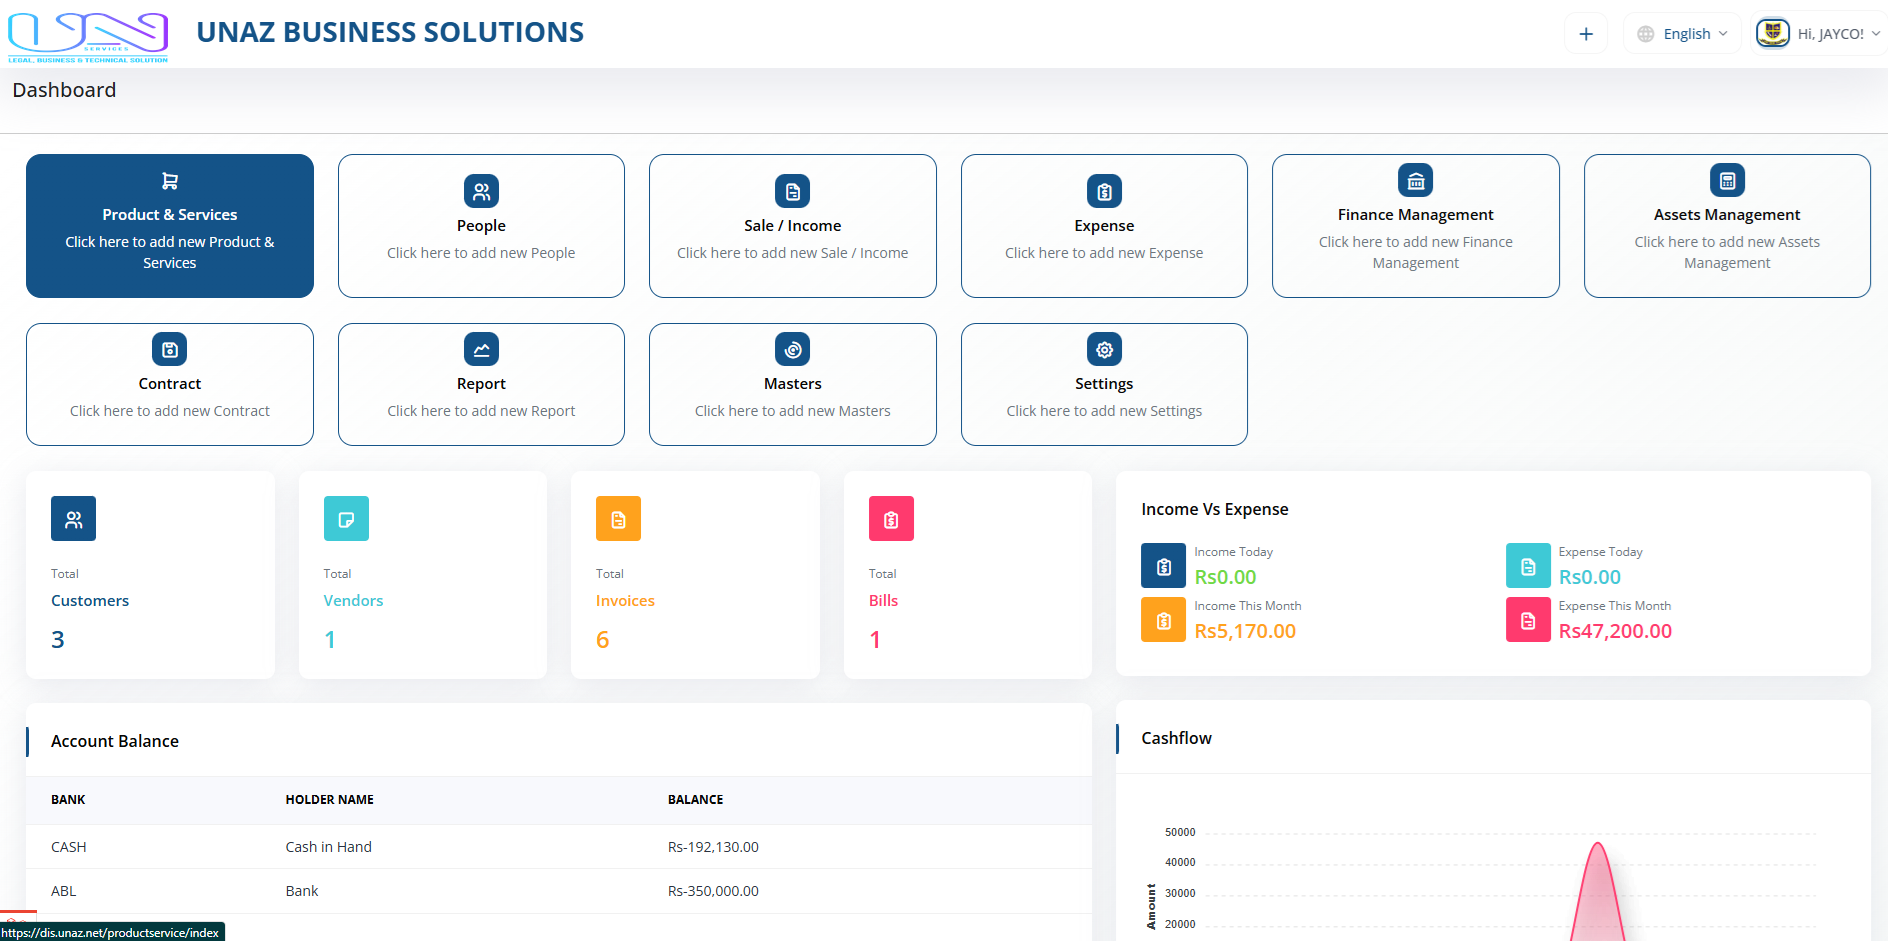Open Finance Management bank icon

(x=1415, y=180)
